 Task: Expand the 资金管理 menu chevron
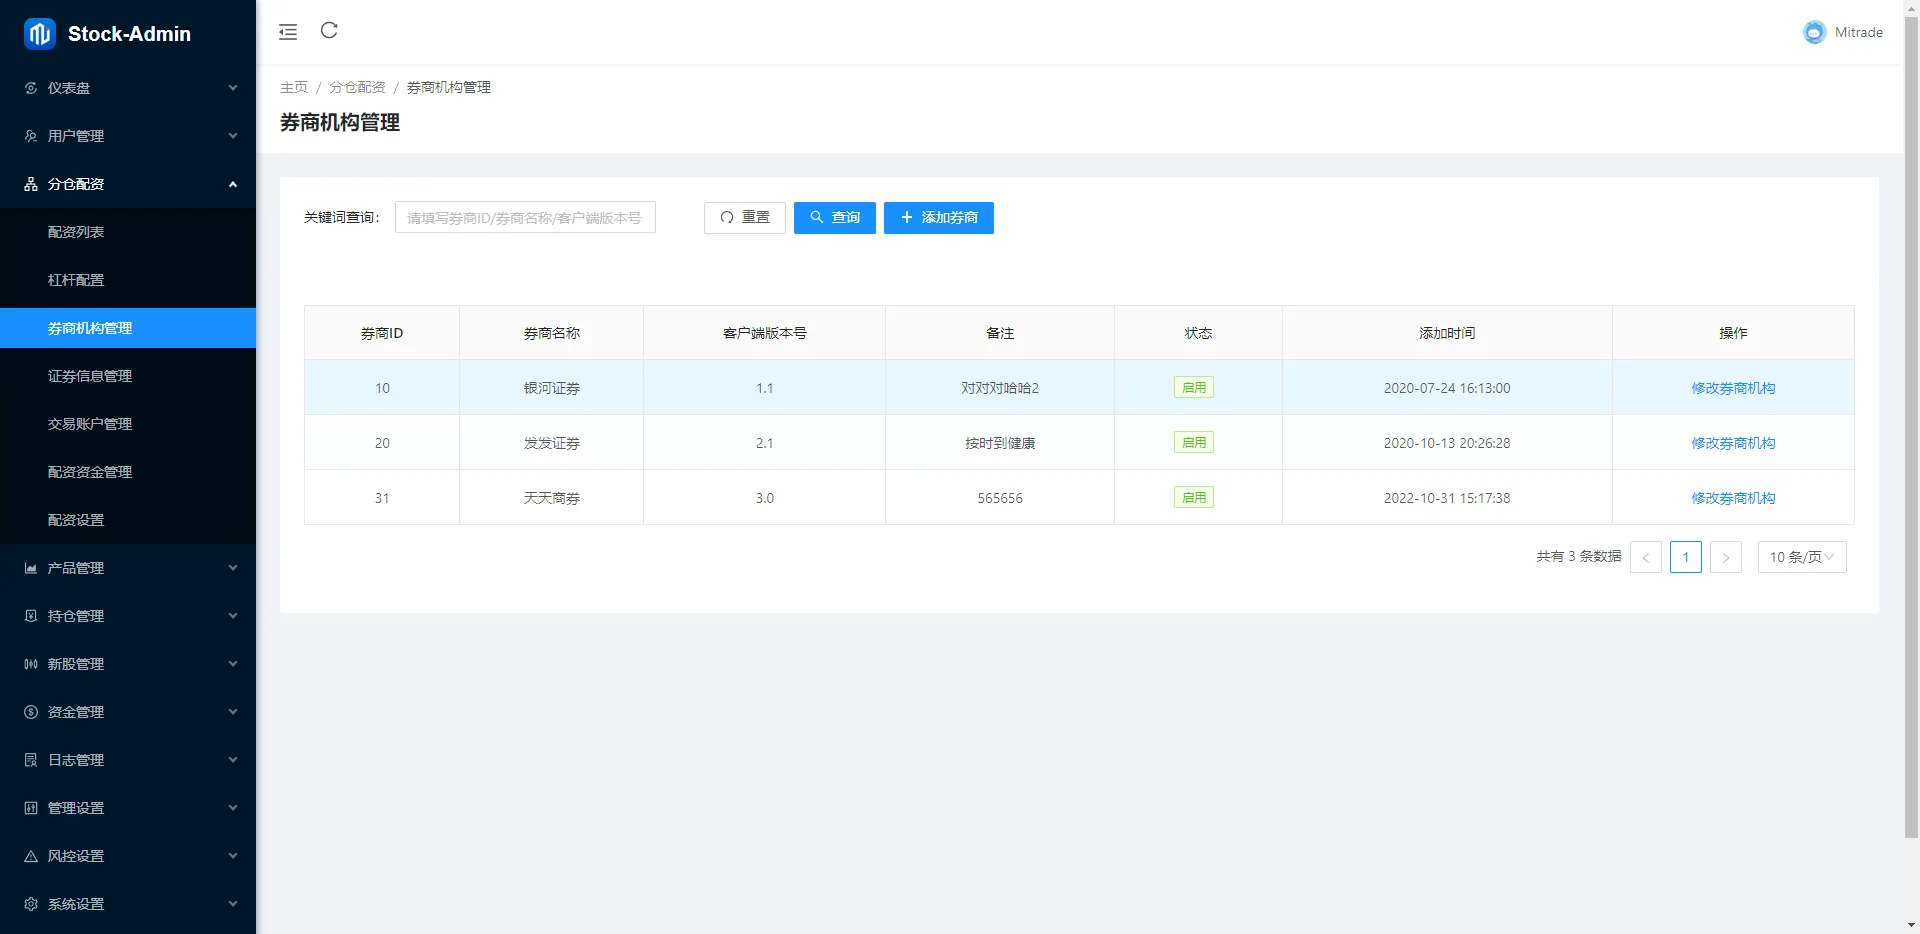pos(233,712)
